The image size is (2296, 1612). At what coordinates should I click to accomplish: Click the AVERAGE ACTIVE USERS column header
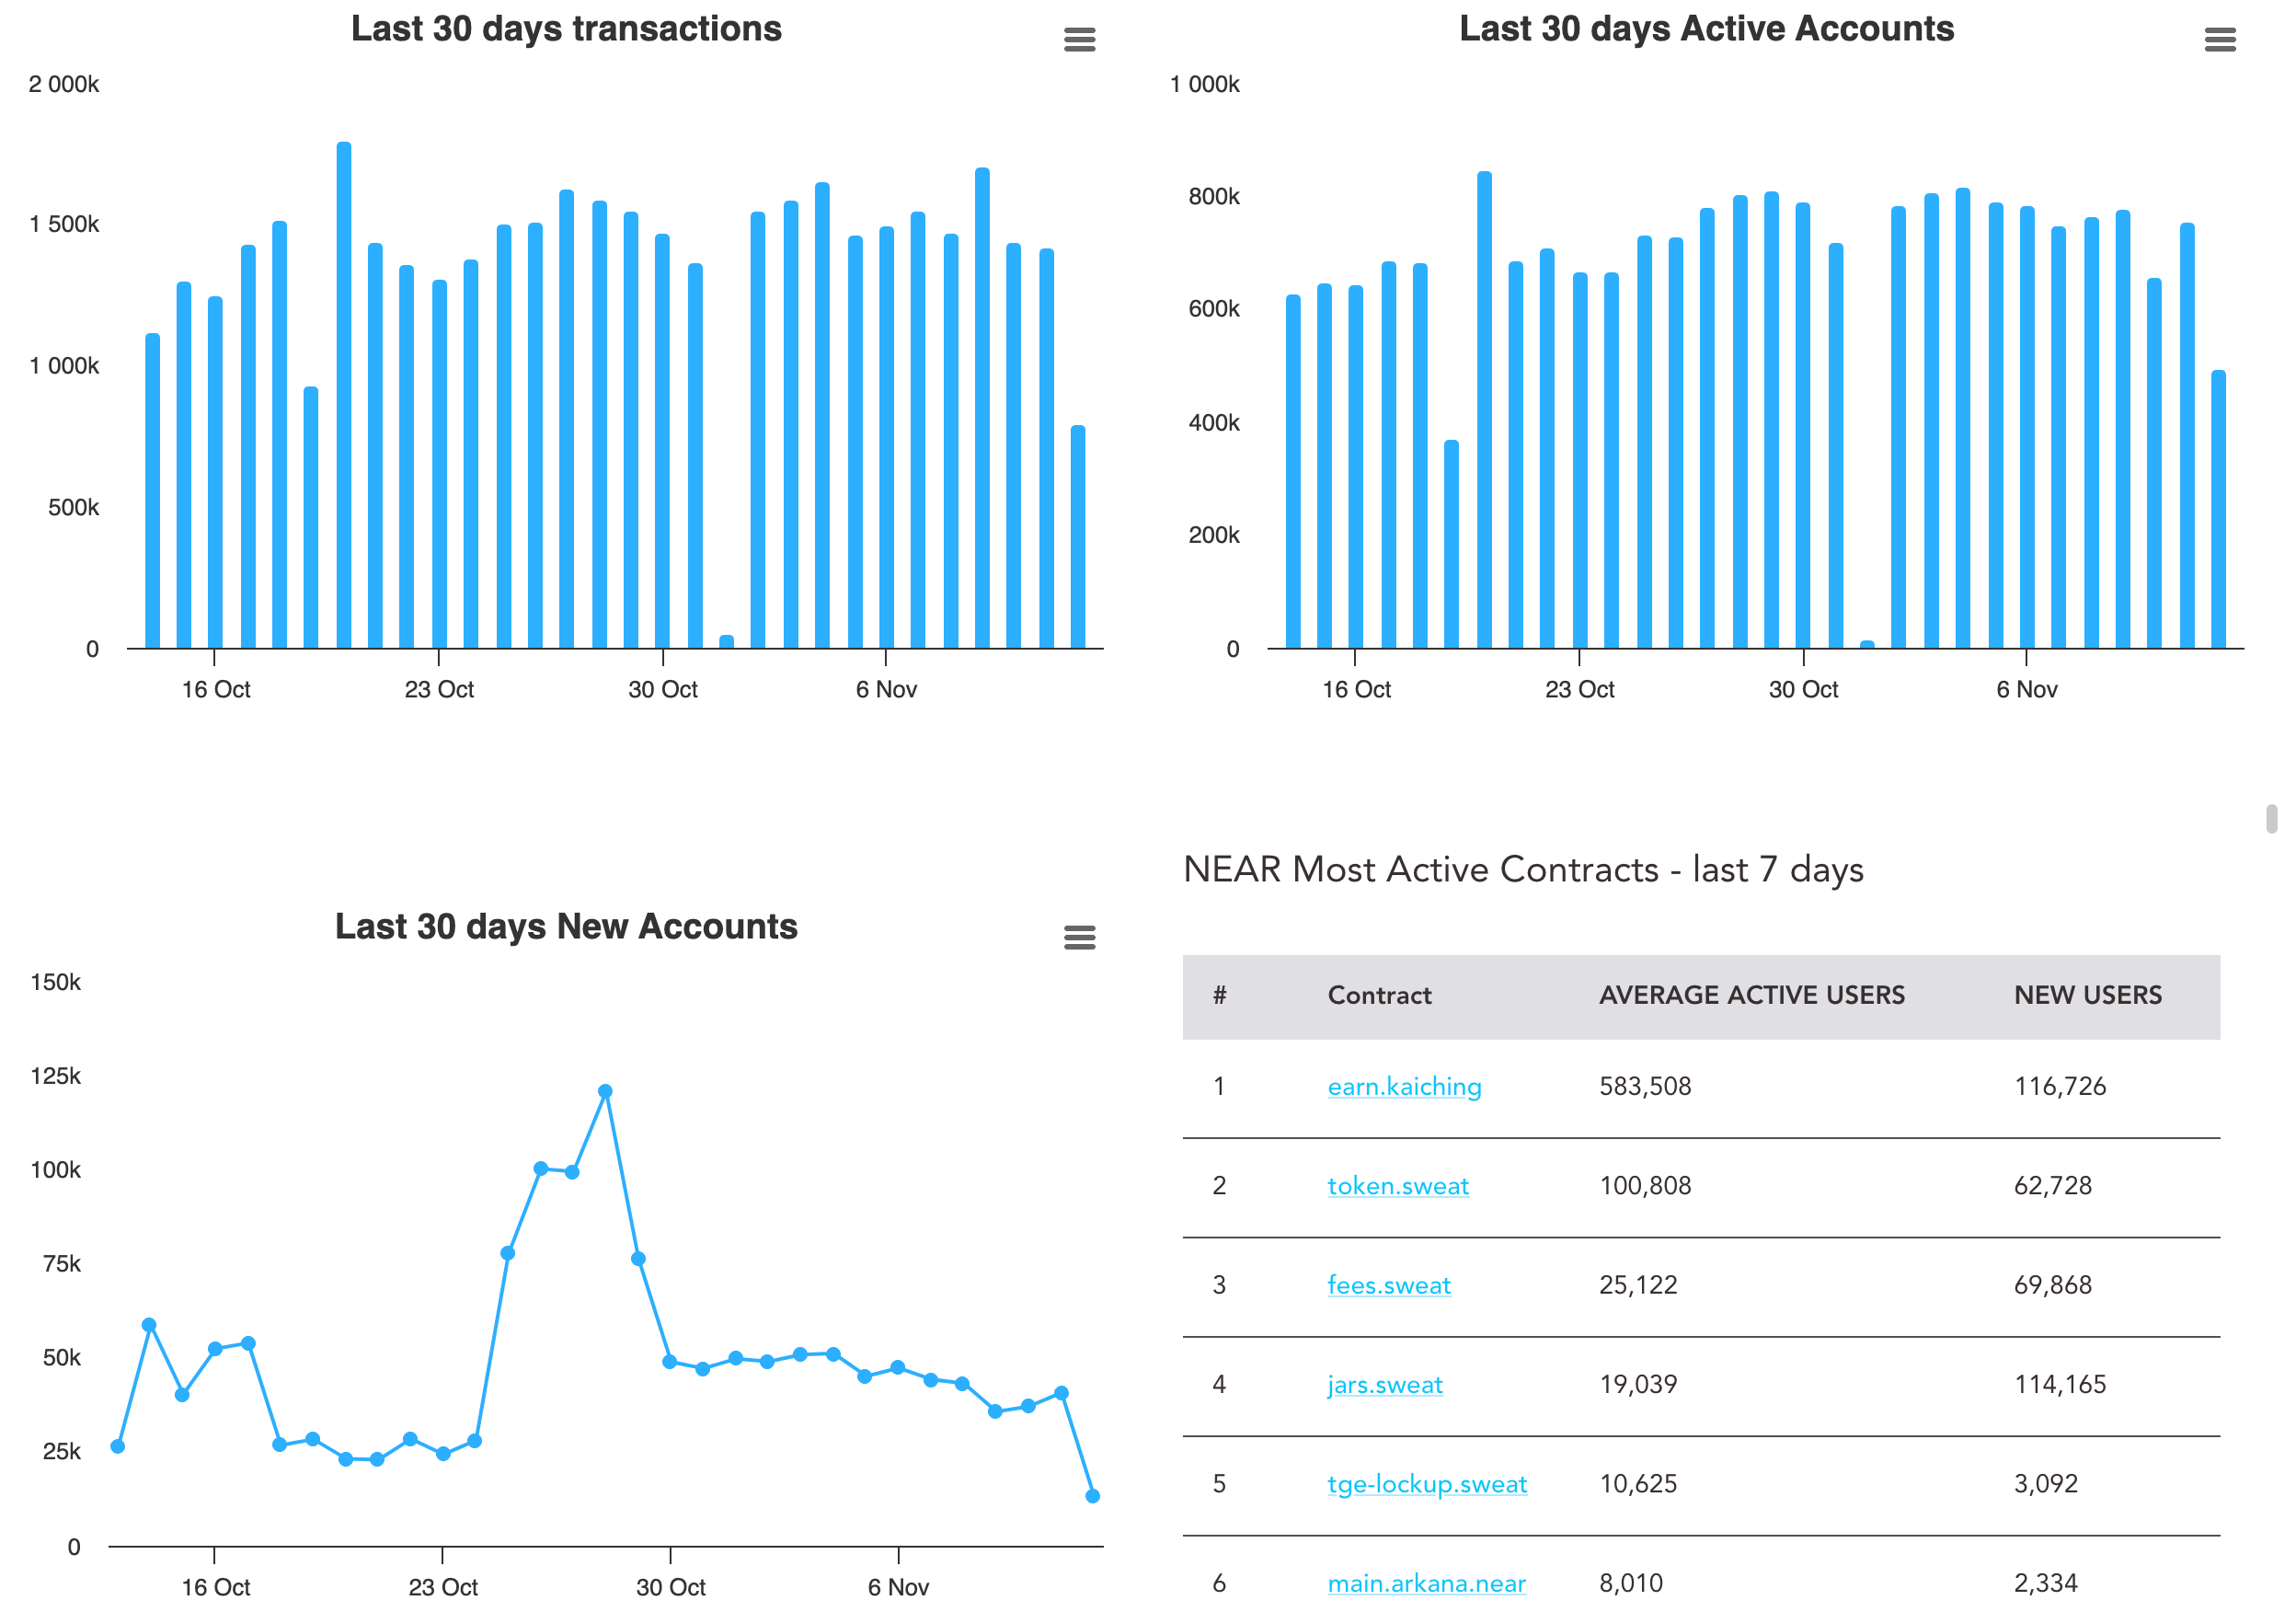[x=1751, y=995]
